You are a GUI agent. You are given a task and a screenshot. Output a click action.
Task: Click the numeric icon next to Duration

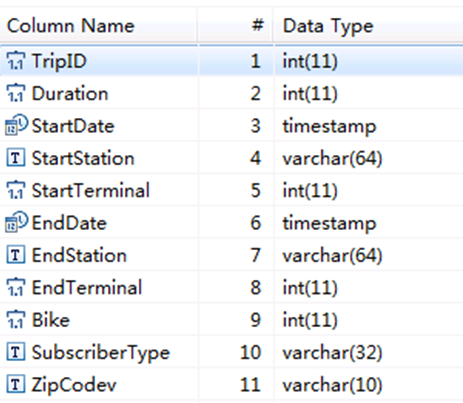click(16, 93)
